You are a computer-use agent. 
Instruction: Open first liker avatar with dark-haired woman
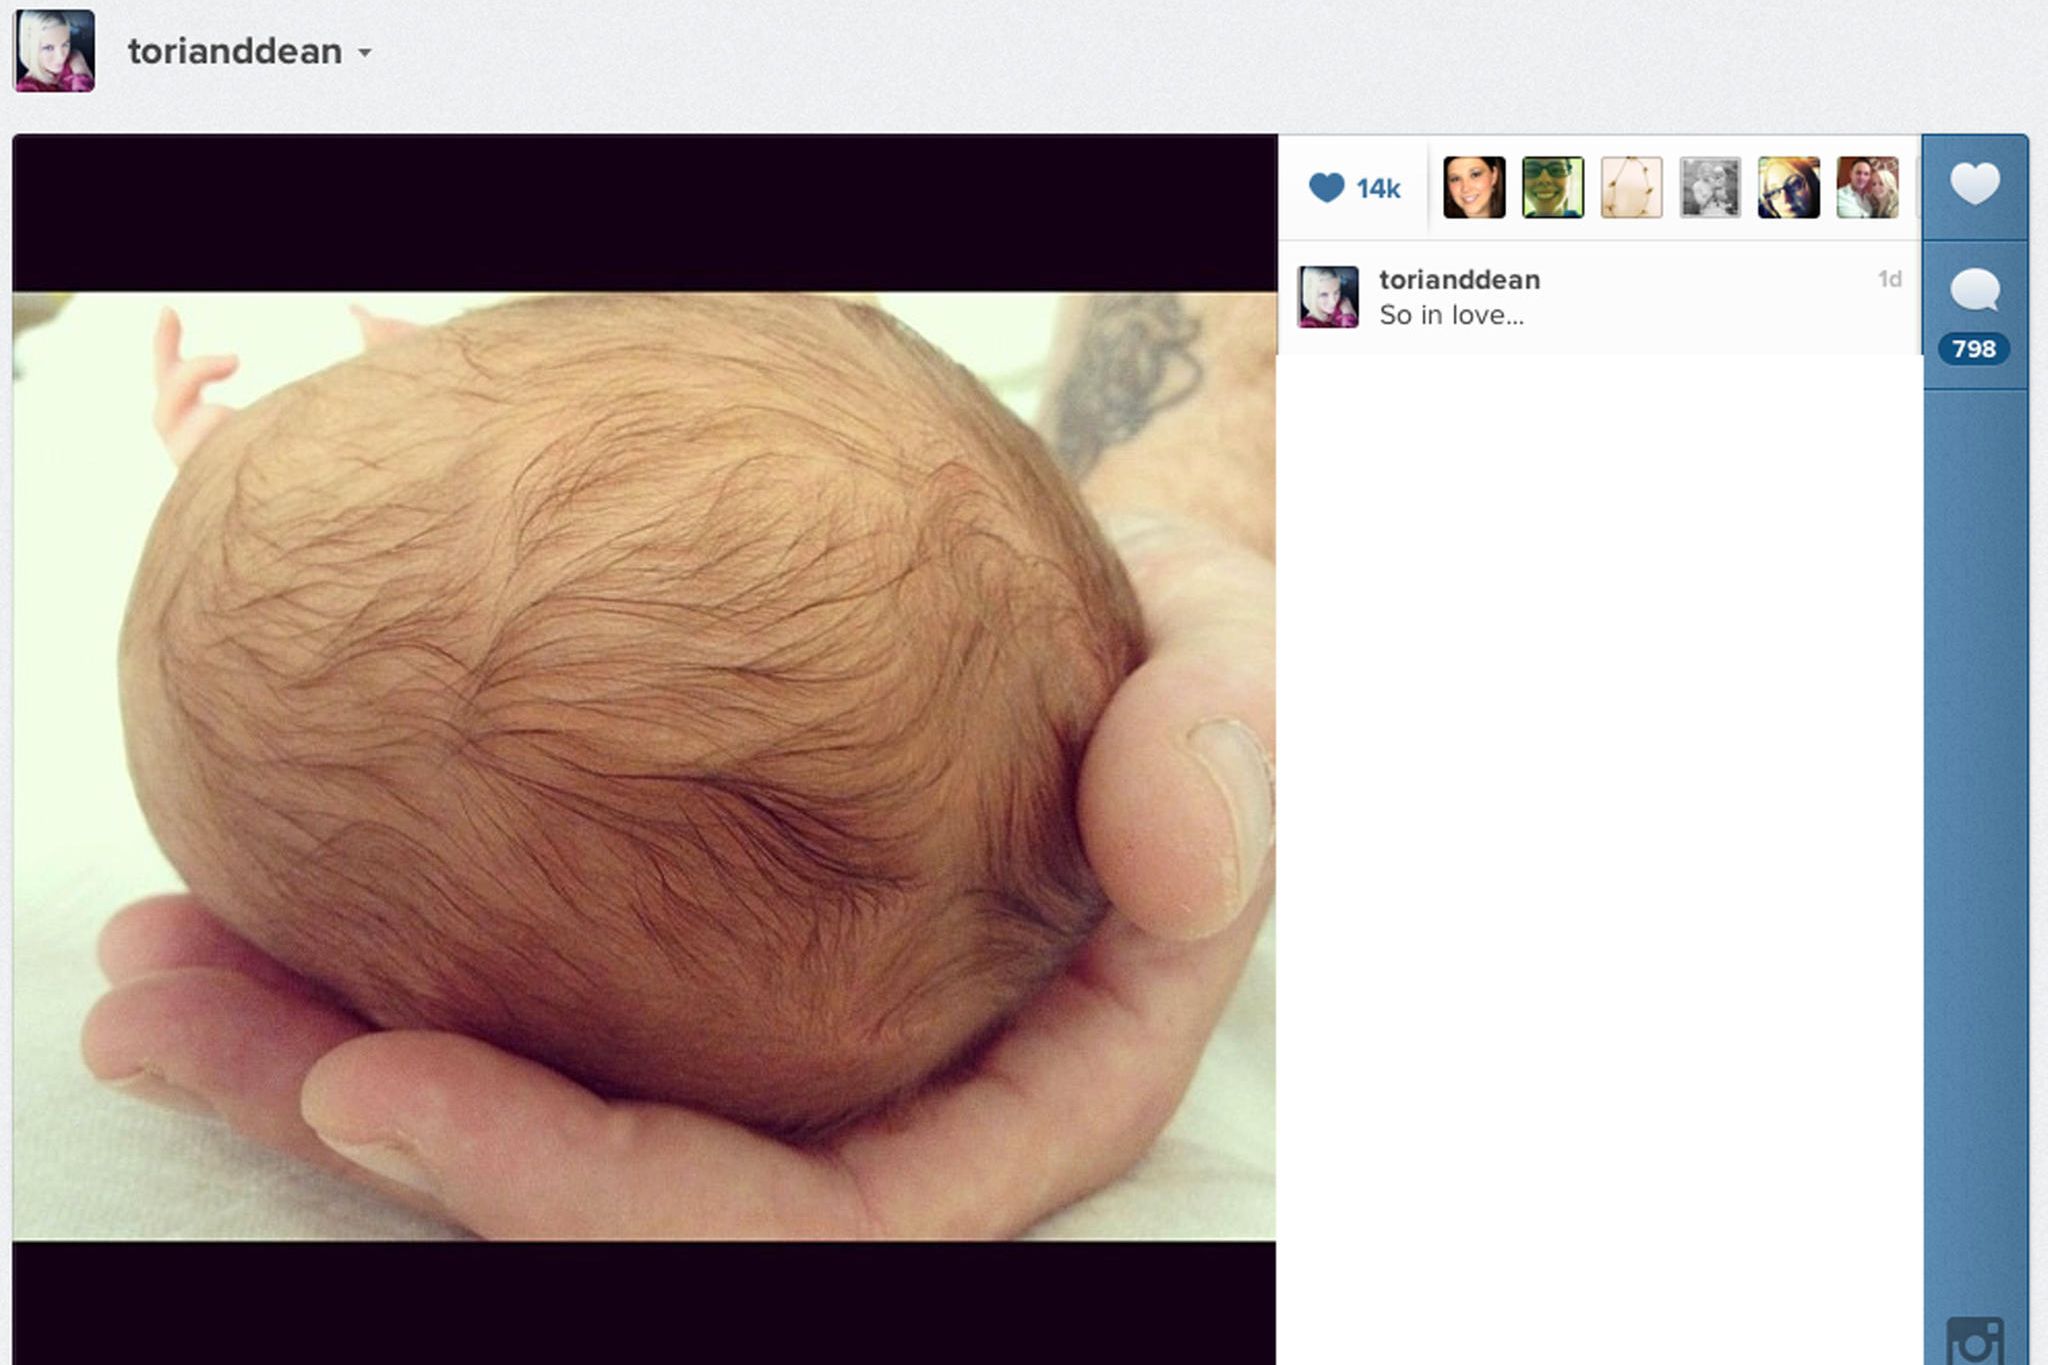click(x=1474, y=187)
